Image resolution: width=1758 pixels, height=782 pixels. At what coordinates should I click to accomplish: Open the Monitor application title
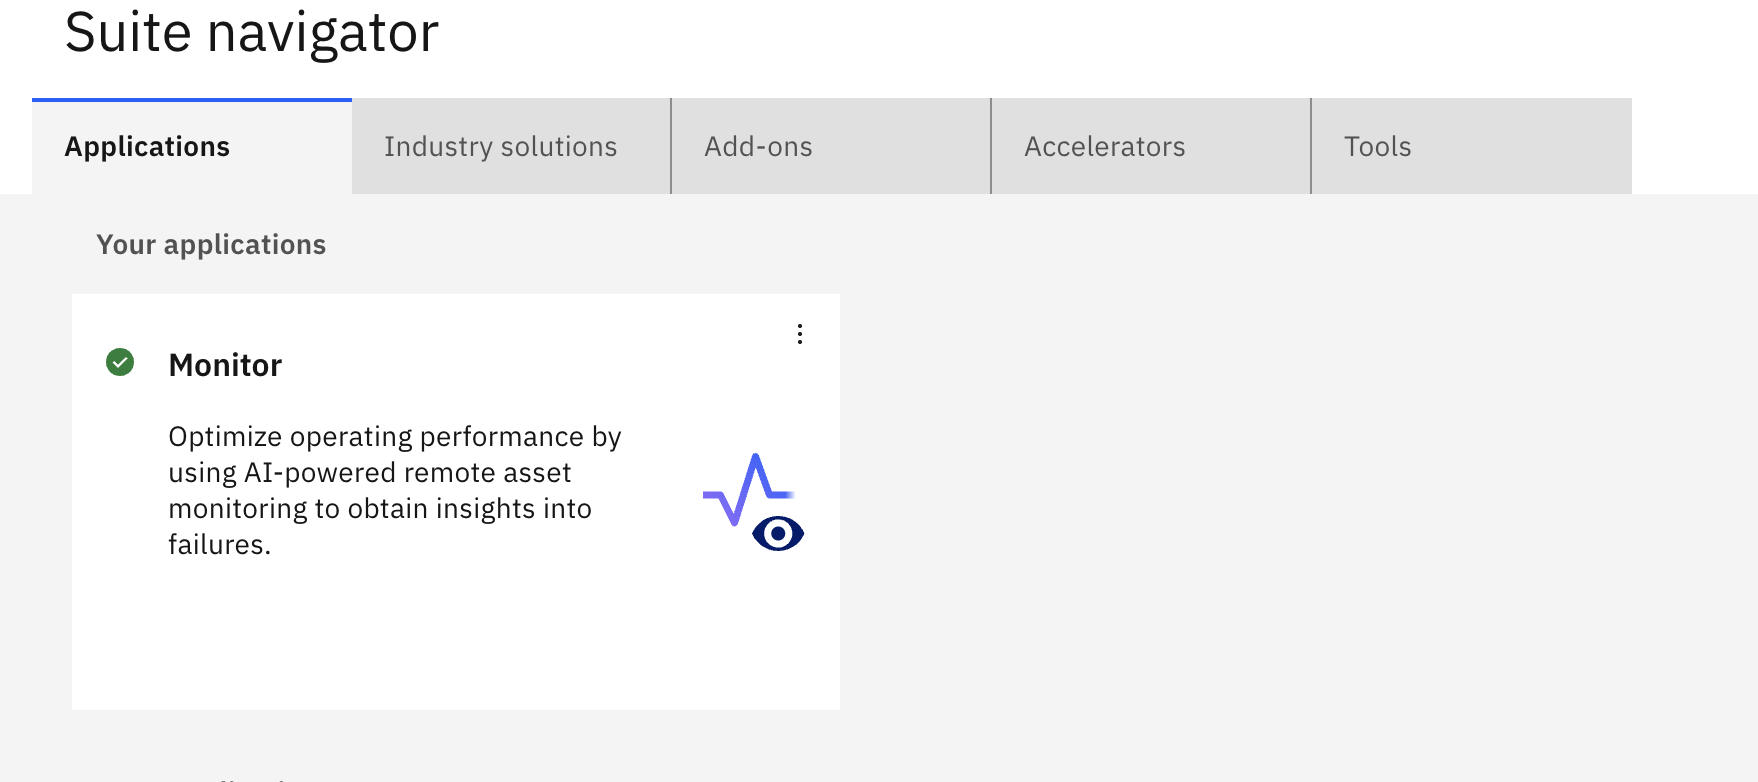click(x=225, y=365)
